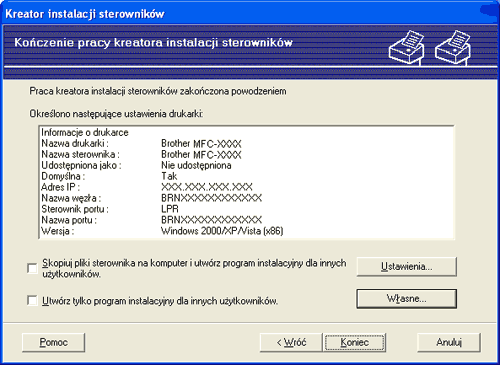This screenshot has width=500, height=365.
Task: Finish the wizard with Koniec button
Action: click(354, 342)
